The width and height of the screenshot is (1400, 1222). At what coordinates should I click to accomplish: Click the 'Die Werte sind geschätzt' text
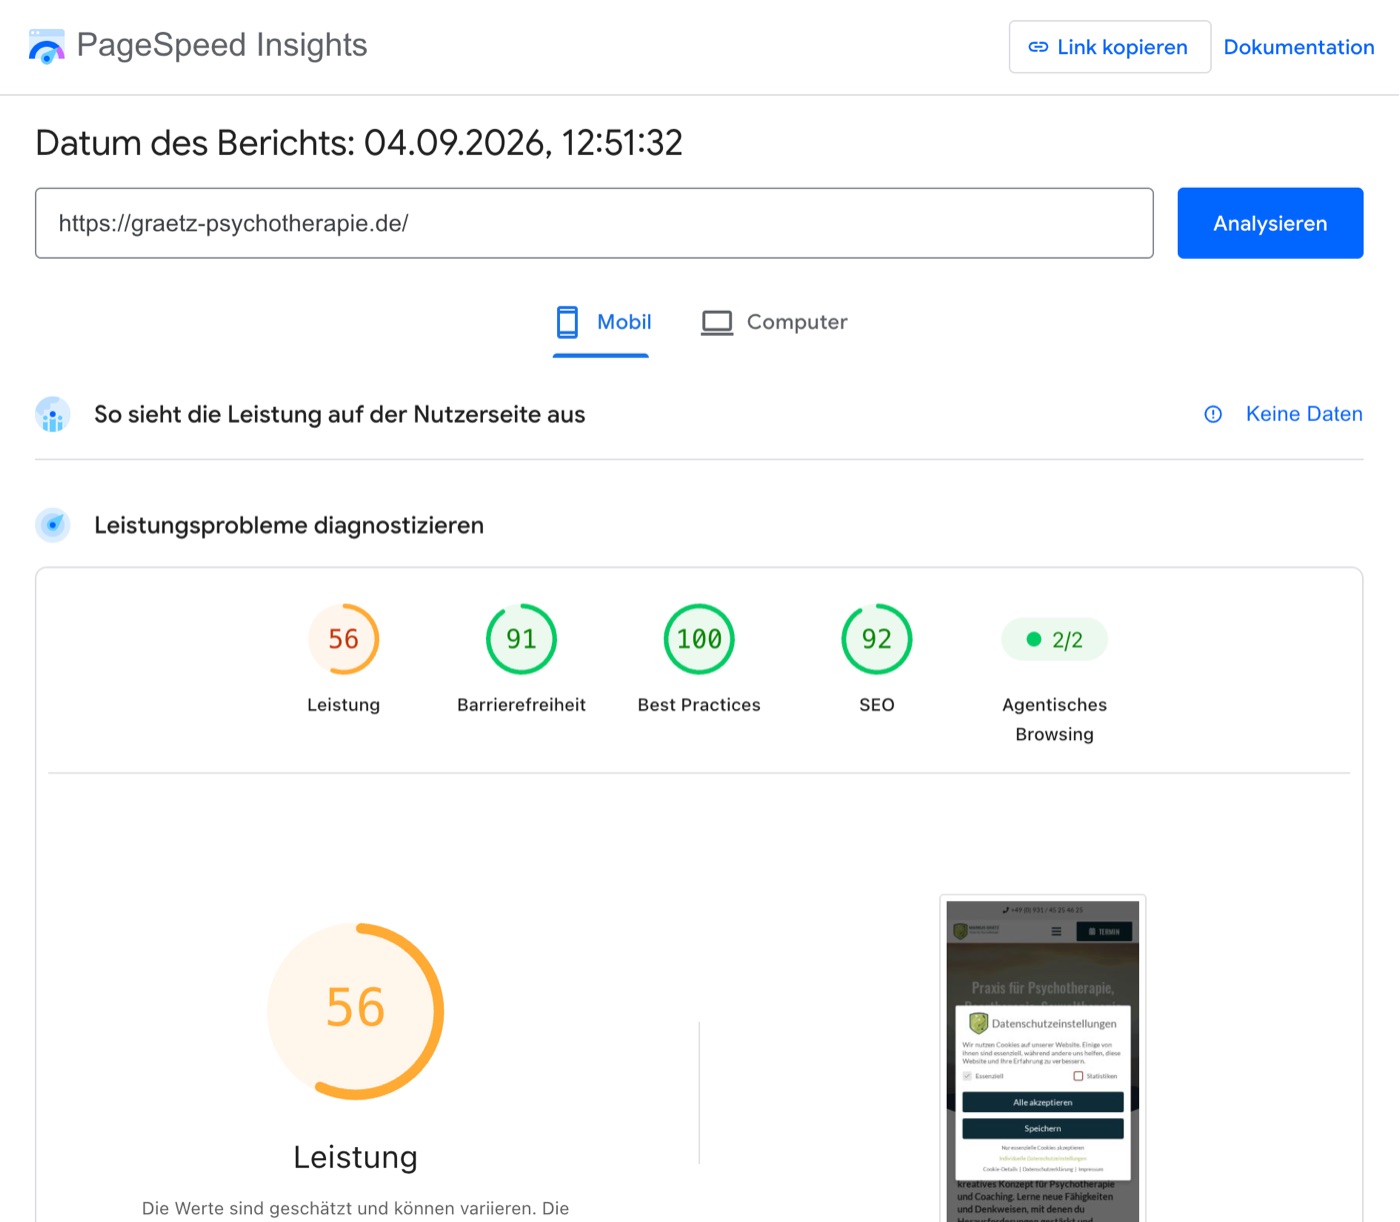[x=356, y=1208]
